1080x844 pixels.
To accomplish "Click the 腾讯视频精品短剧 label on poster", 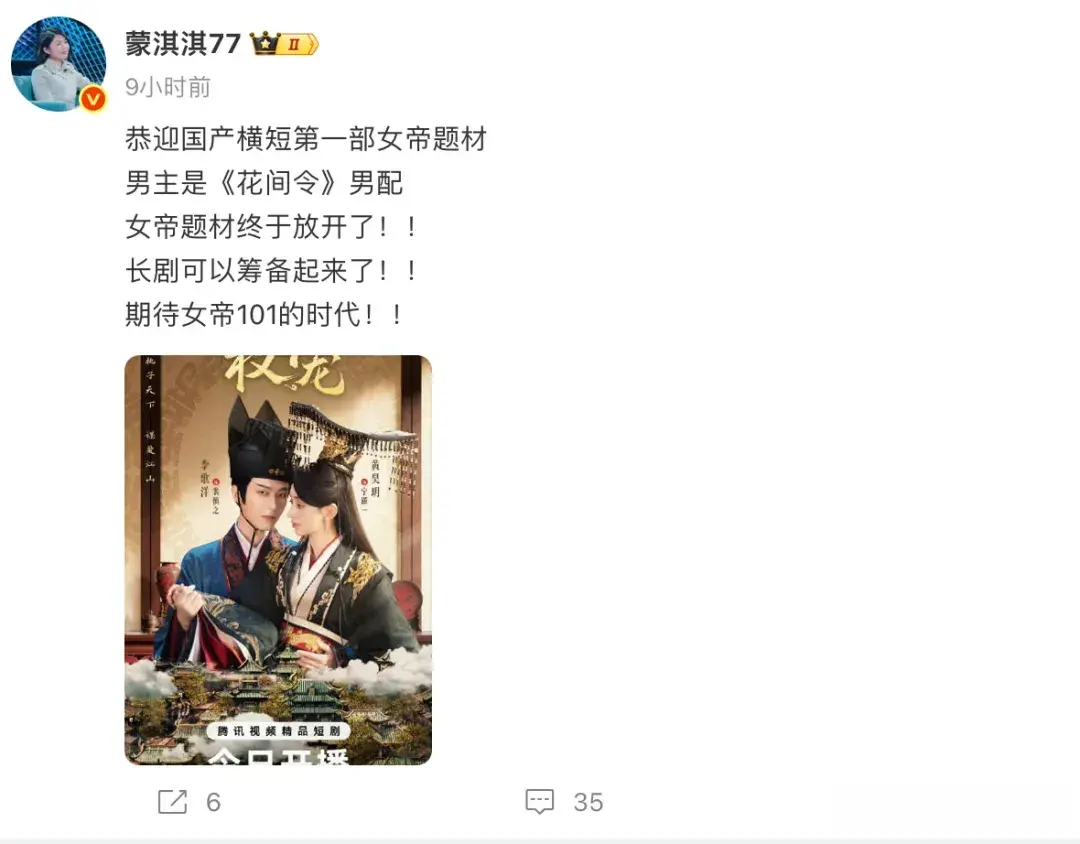I will pos(278,731).
